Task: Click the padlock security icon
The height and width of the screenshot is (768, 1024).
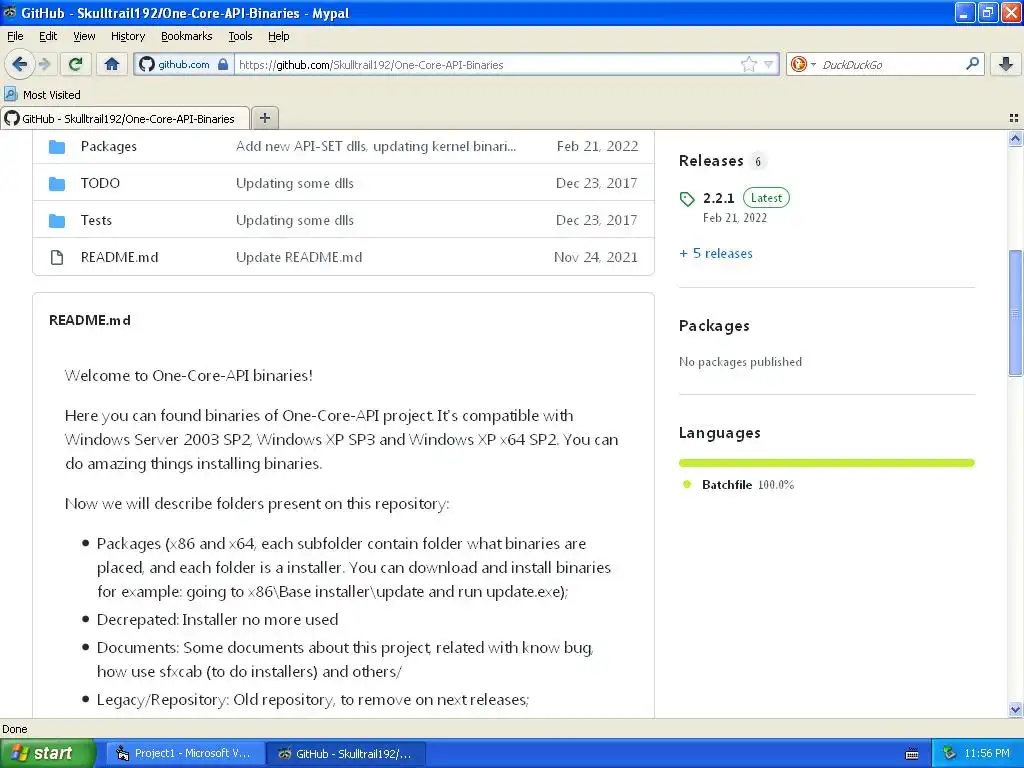Action: (x=223, y=64)
